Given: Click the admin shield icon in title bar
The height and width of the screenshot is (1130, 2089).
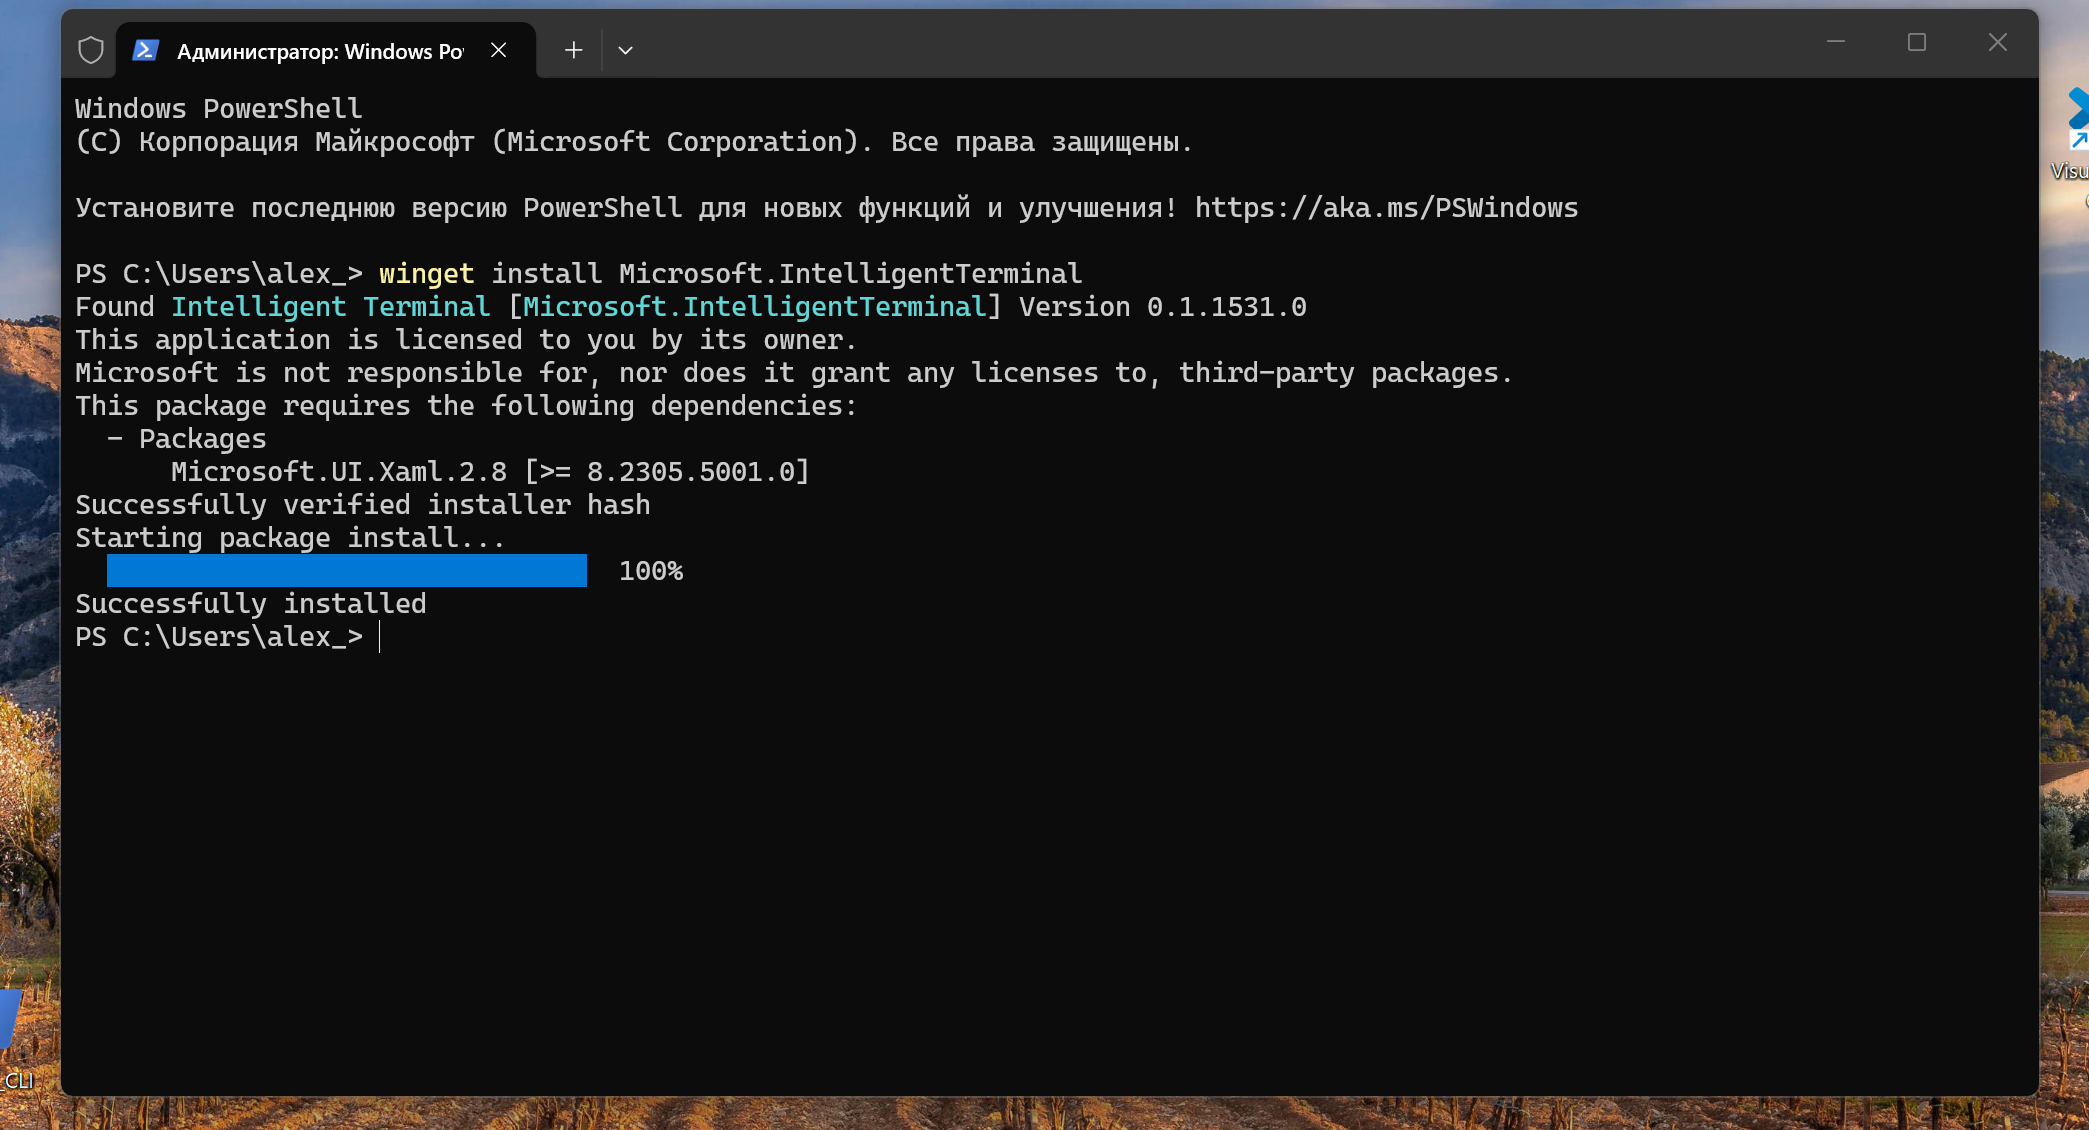Looking at the screenshot, I should coord(91,50).
